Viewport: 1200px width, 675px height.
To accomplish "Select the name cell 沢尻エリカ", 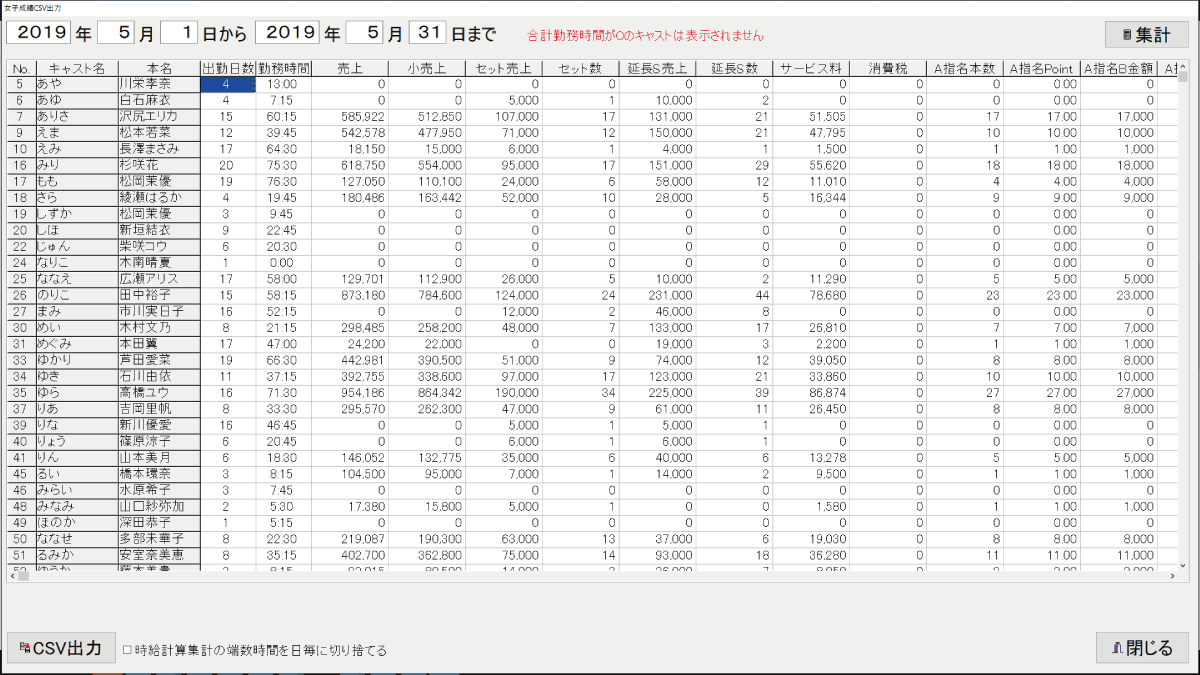I will tap(159, 117).
